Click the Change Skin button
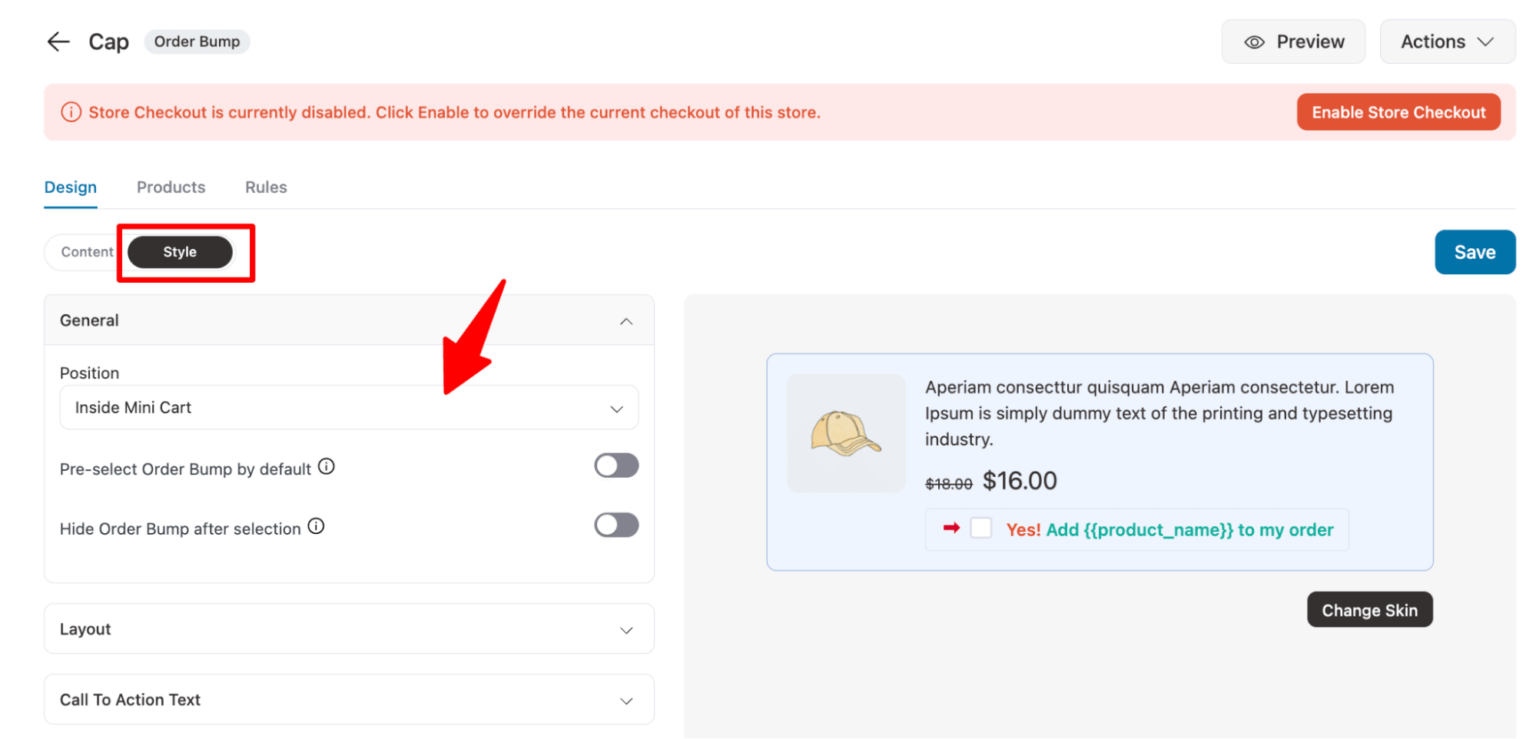The width and height of the screenshot is (1536, 739). click(x=1369, y=609)
